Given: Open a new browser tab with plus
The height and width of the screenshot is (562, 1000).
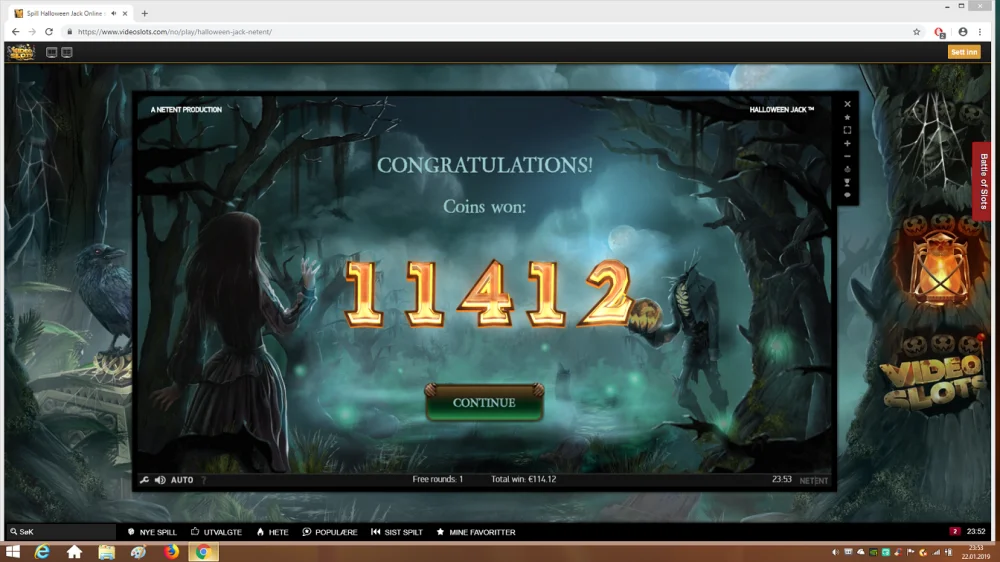Looking at the screenshot, I should click(145, 13).
